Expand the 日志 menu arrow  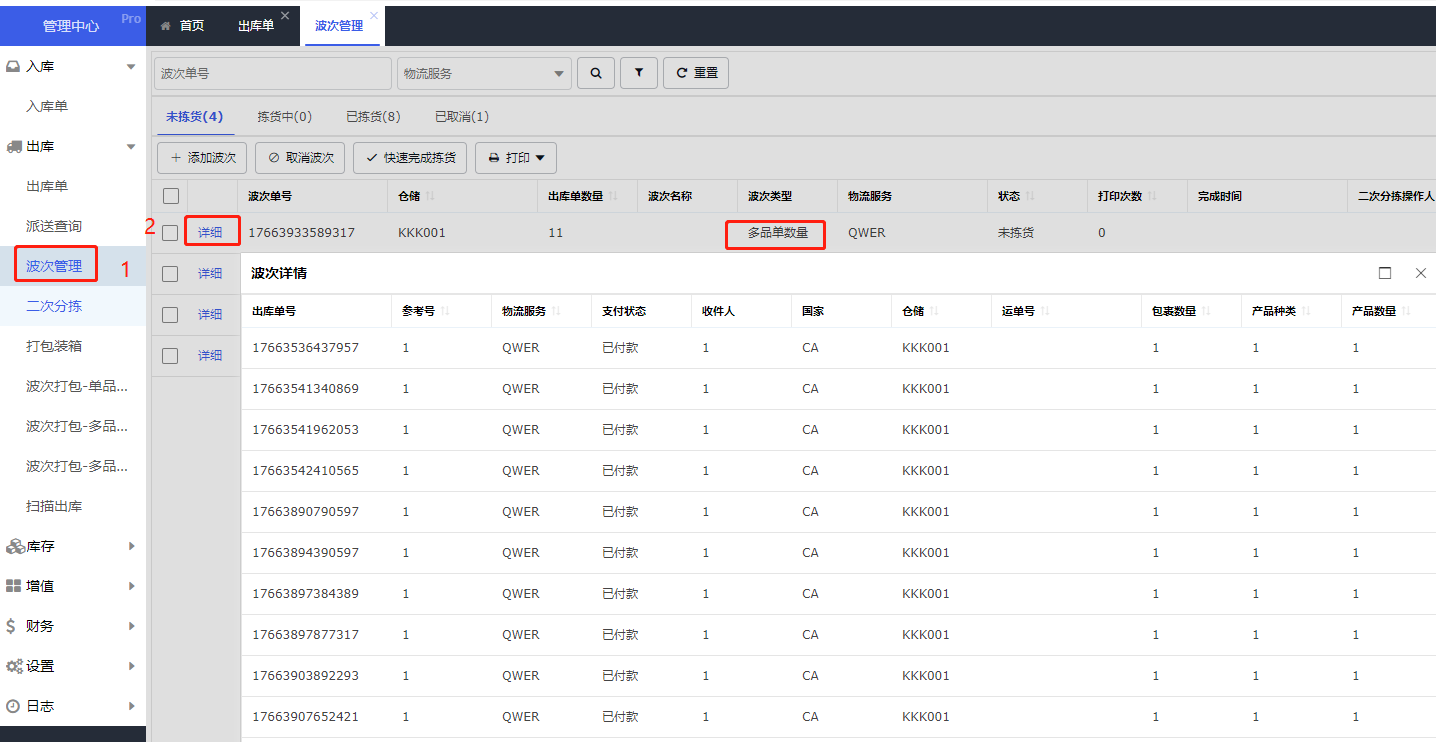pos(132,706)
